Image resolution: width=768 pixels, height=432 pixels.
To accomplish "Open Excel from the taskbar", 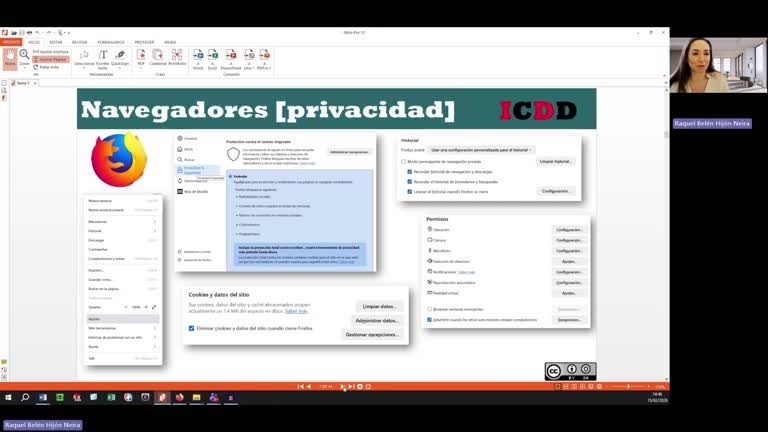I will [x=111, y=397].
